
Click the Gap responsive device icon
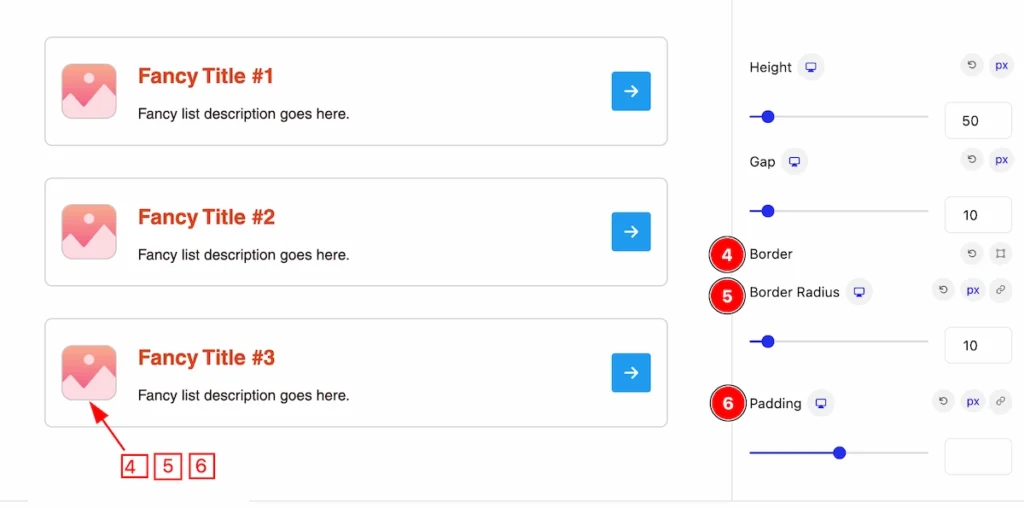(794, 161)
